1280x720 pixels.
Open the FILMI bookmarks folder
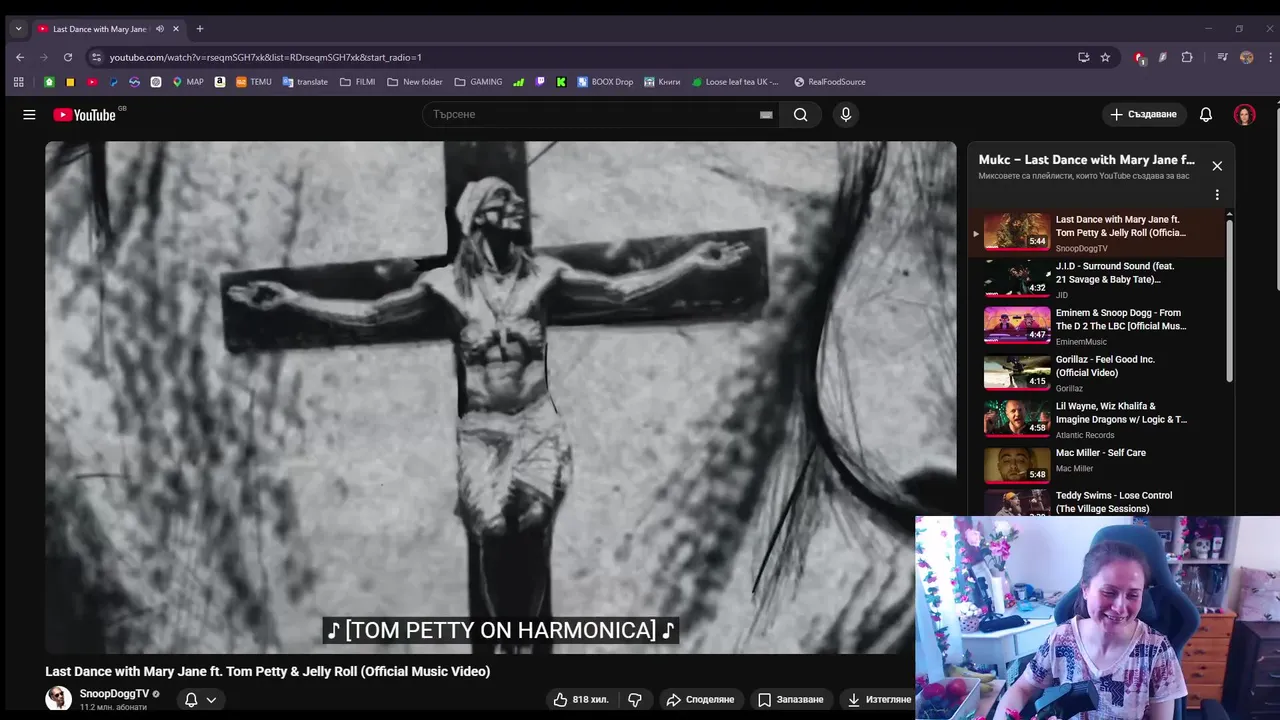click(358, 82)
